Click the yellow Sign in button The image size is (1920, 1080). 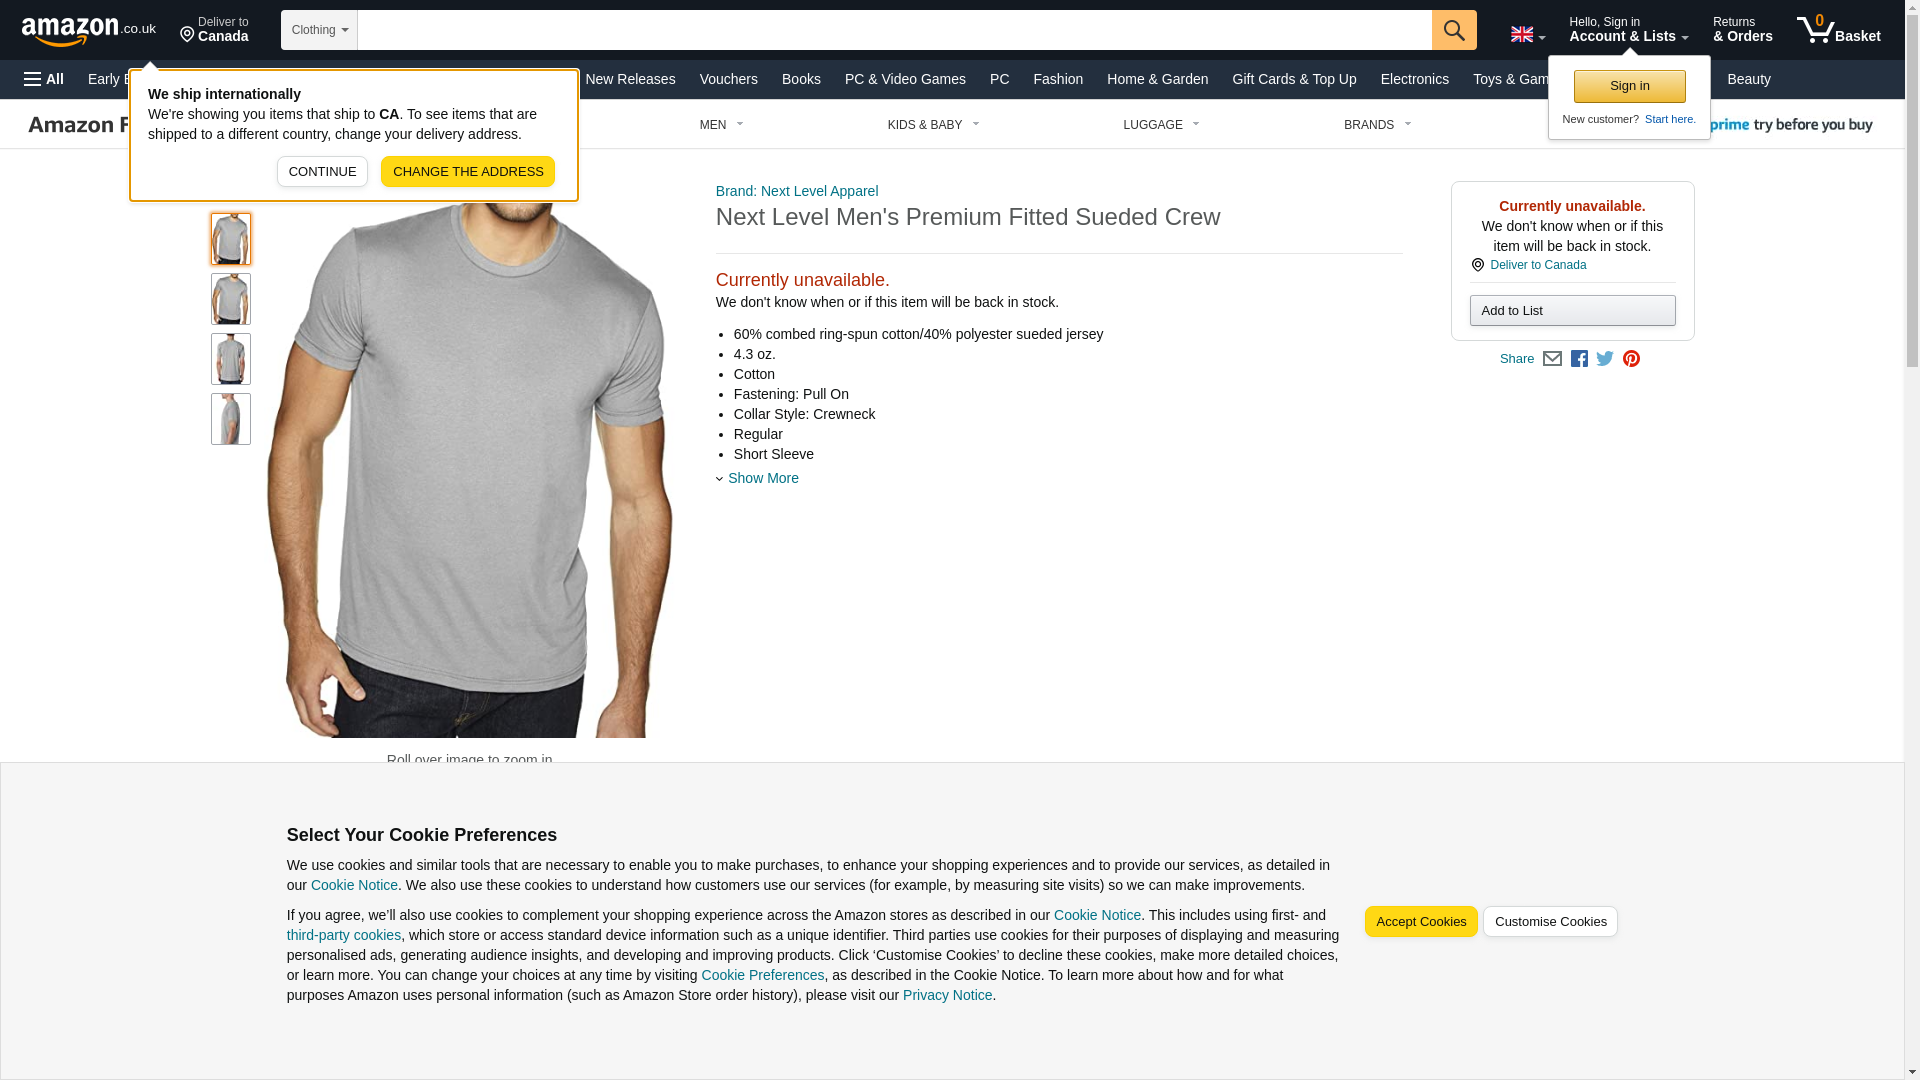(1629, 86)
